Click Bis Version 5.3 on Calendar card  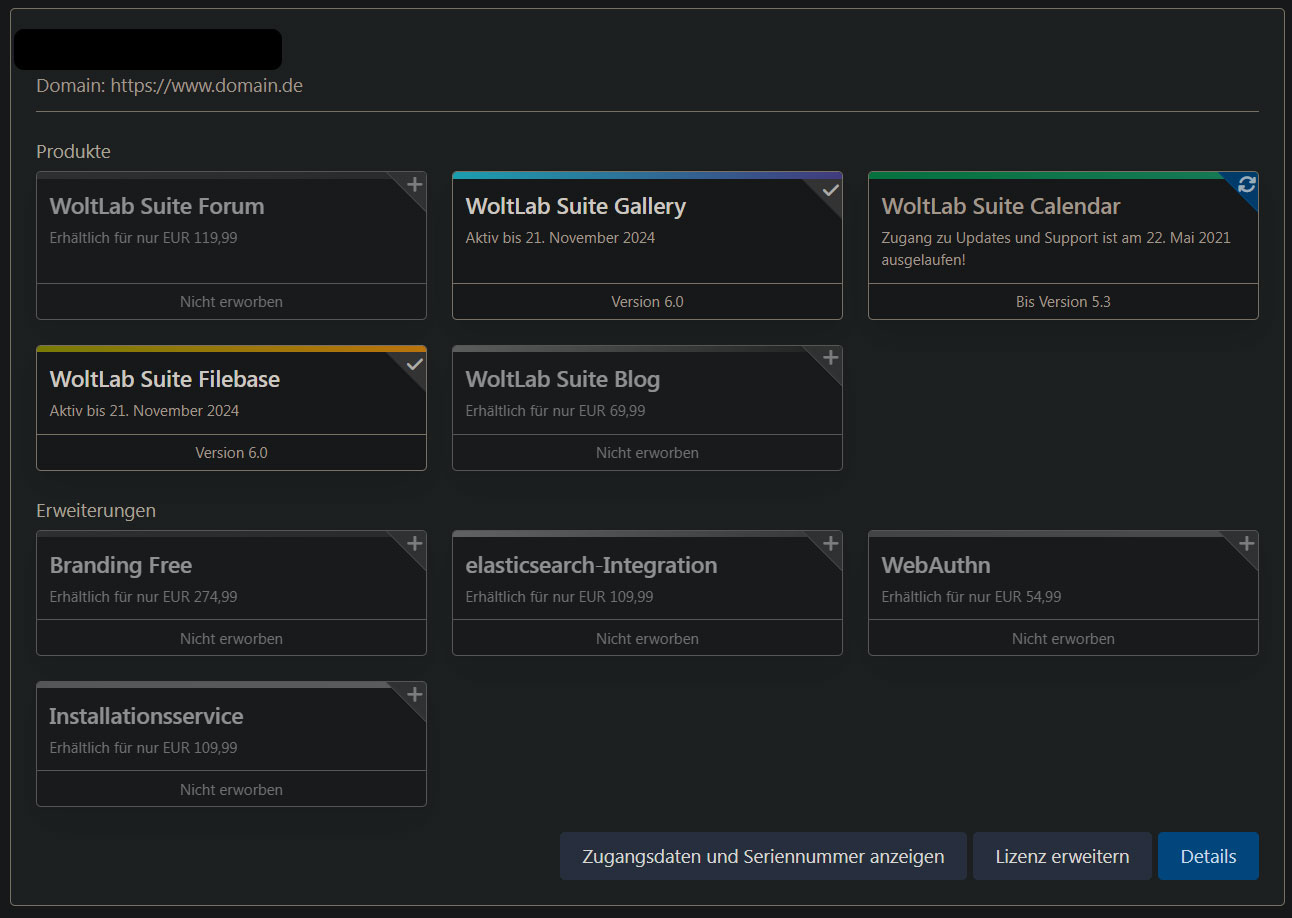point(1063,301)
